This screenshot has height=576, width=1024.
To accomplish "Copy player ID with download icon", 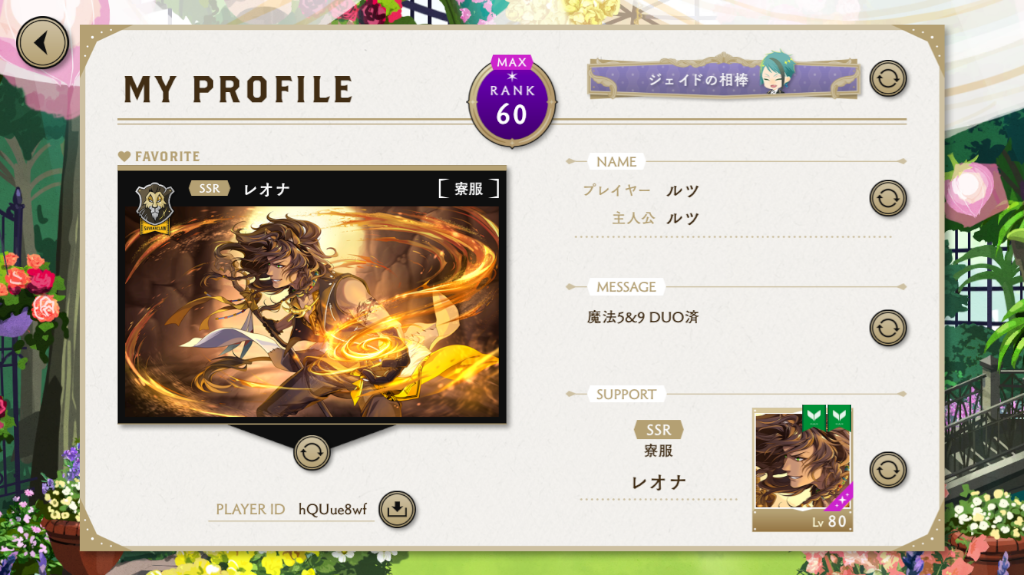I will coord(397,509).
